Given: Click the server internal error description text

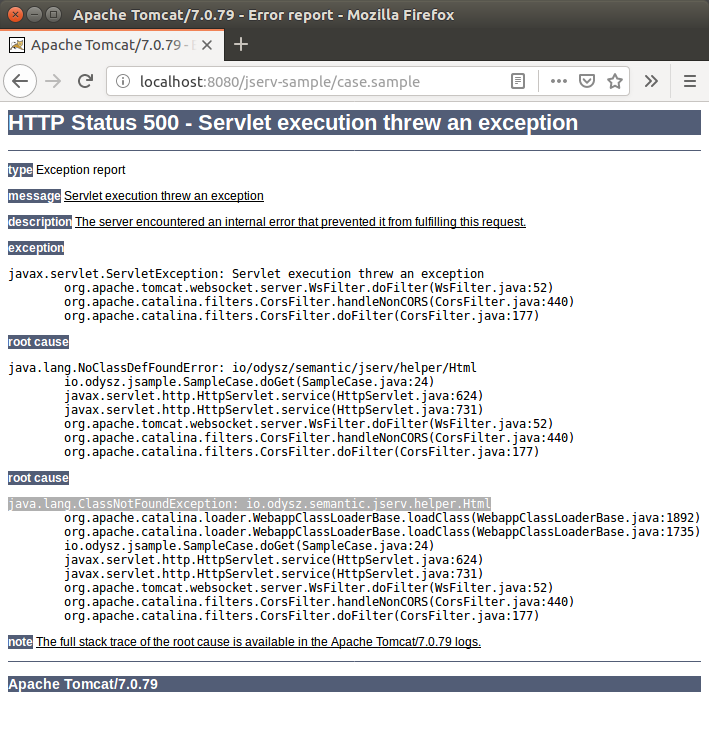Looking at the screenshot, I should pos(300,222).
